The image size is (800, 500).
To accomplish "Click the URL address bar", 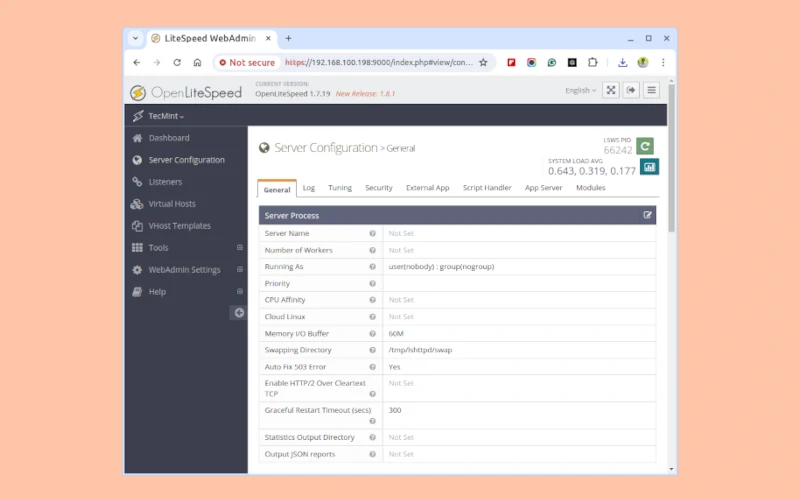I will pos(379,62).
